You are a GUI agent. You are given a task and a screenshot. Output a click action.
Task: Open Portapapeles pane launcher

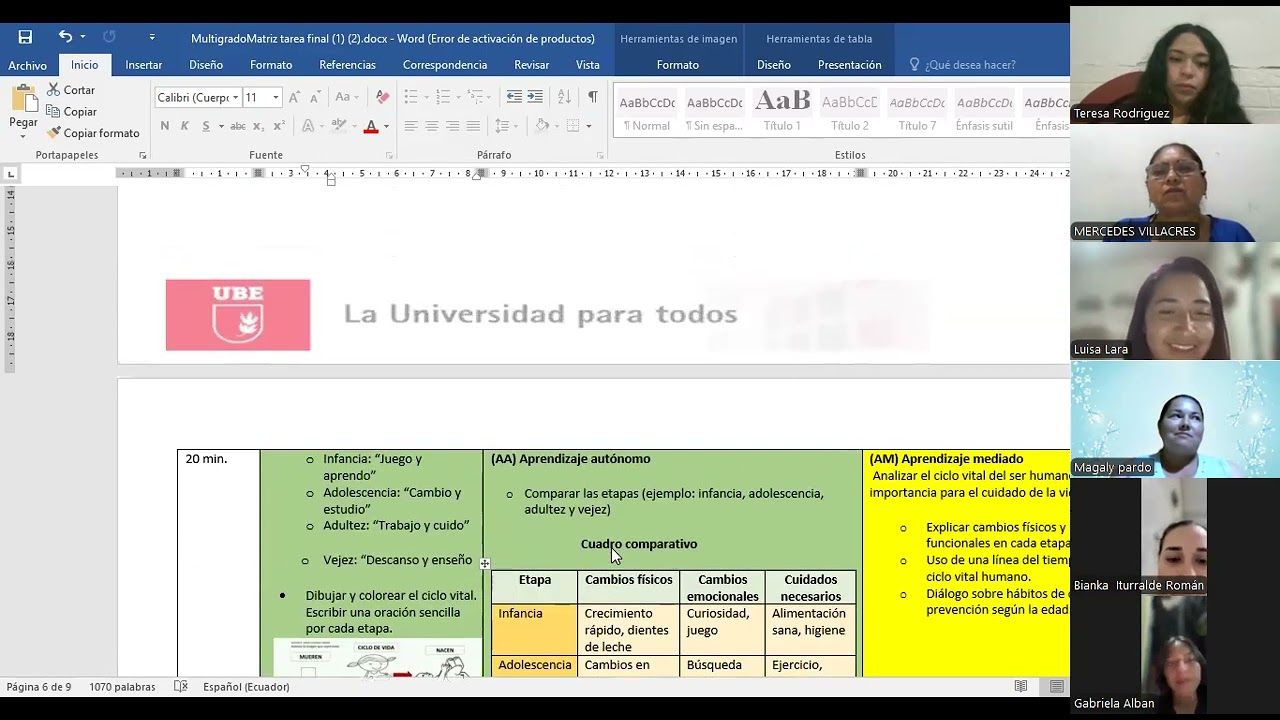pos(142,156)
